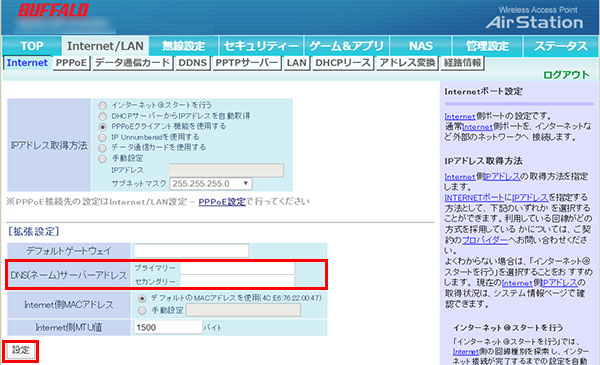Go to the ゲーム&アプリ tab
This screenshot has height=365, width=600.
[x=346, y=46]
